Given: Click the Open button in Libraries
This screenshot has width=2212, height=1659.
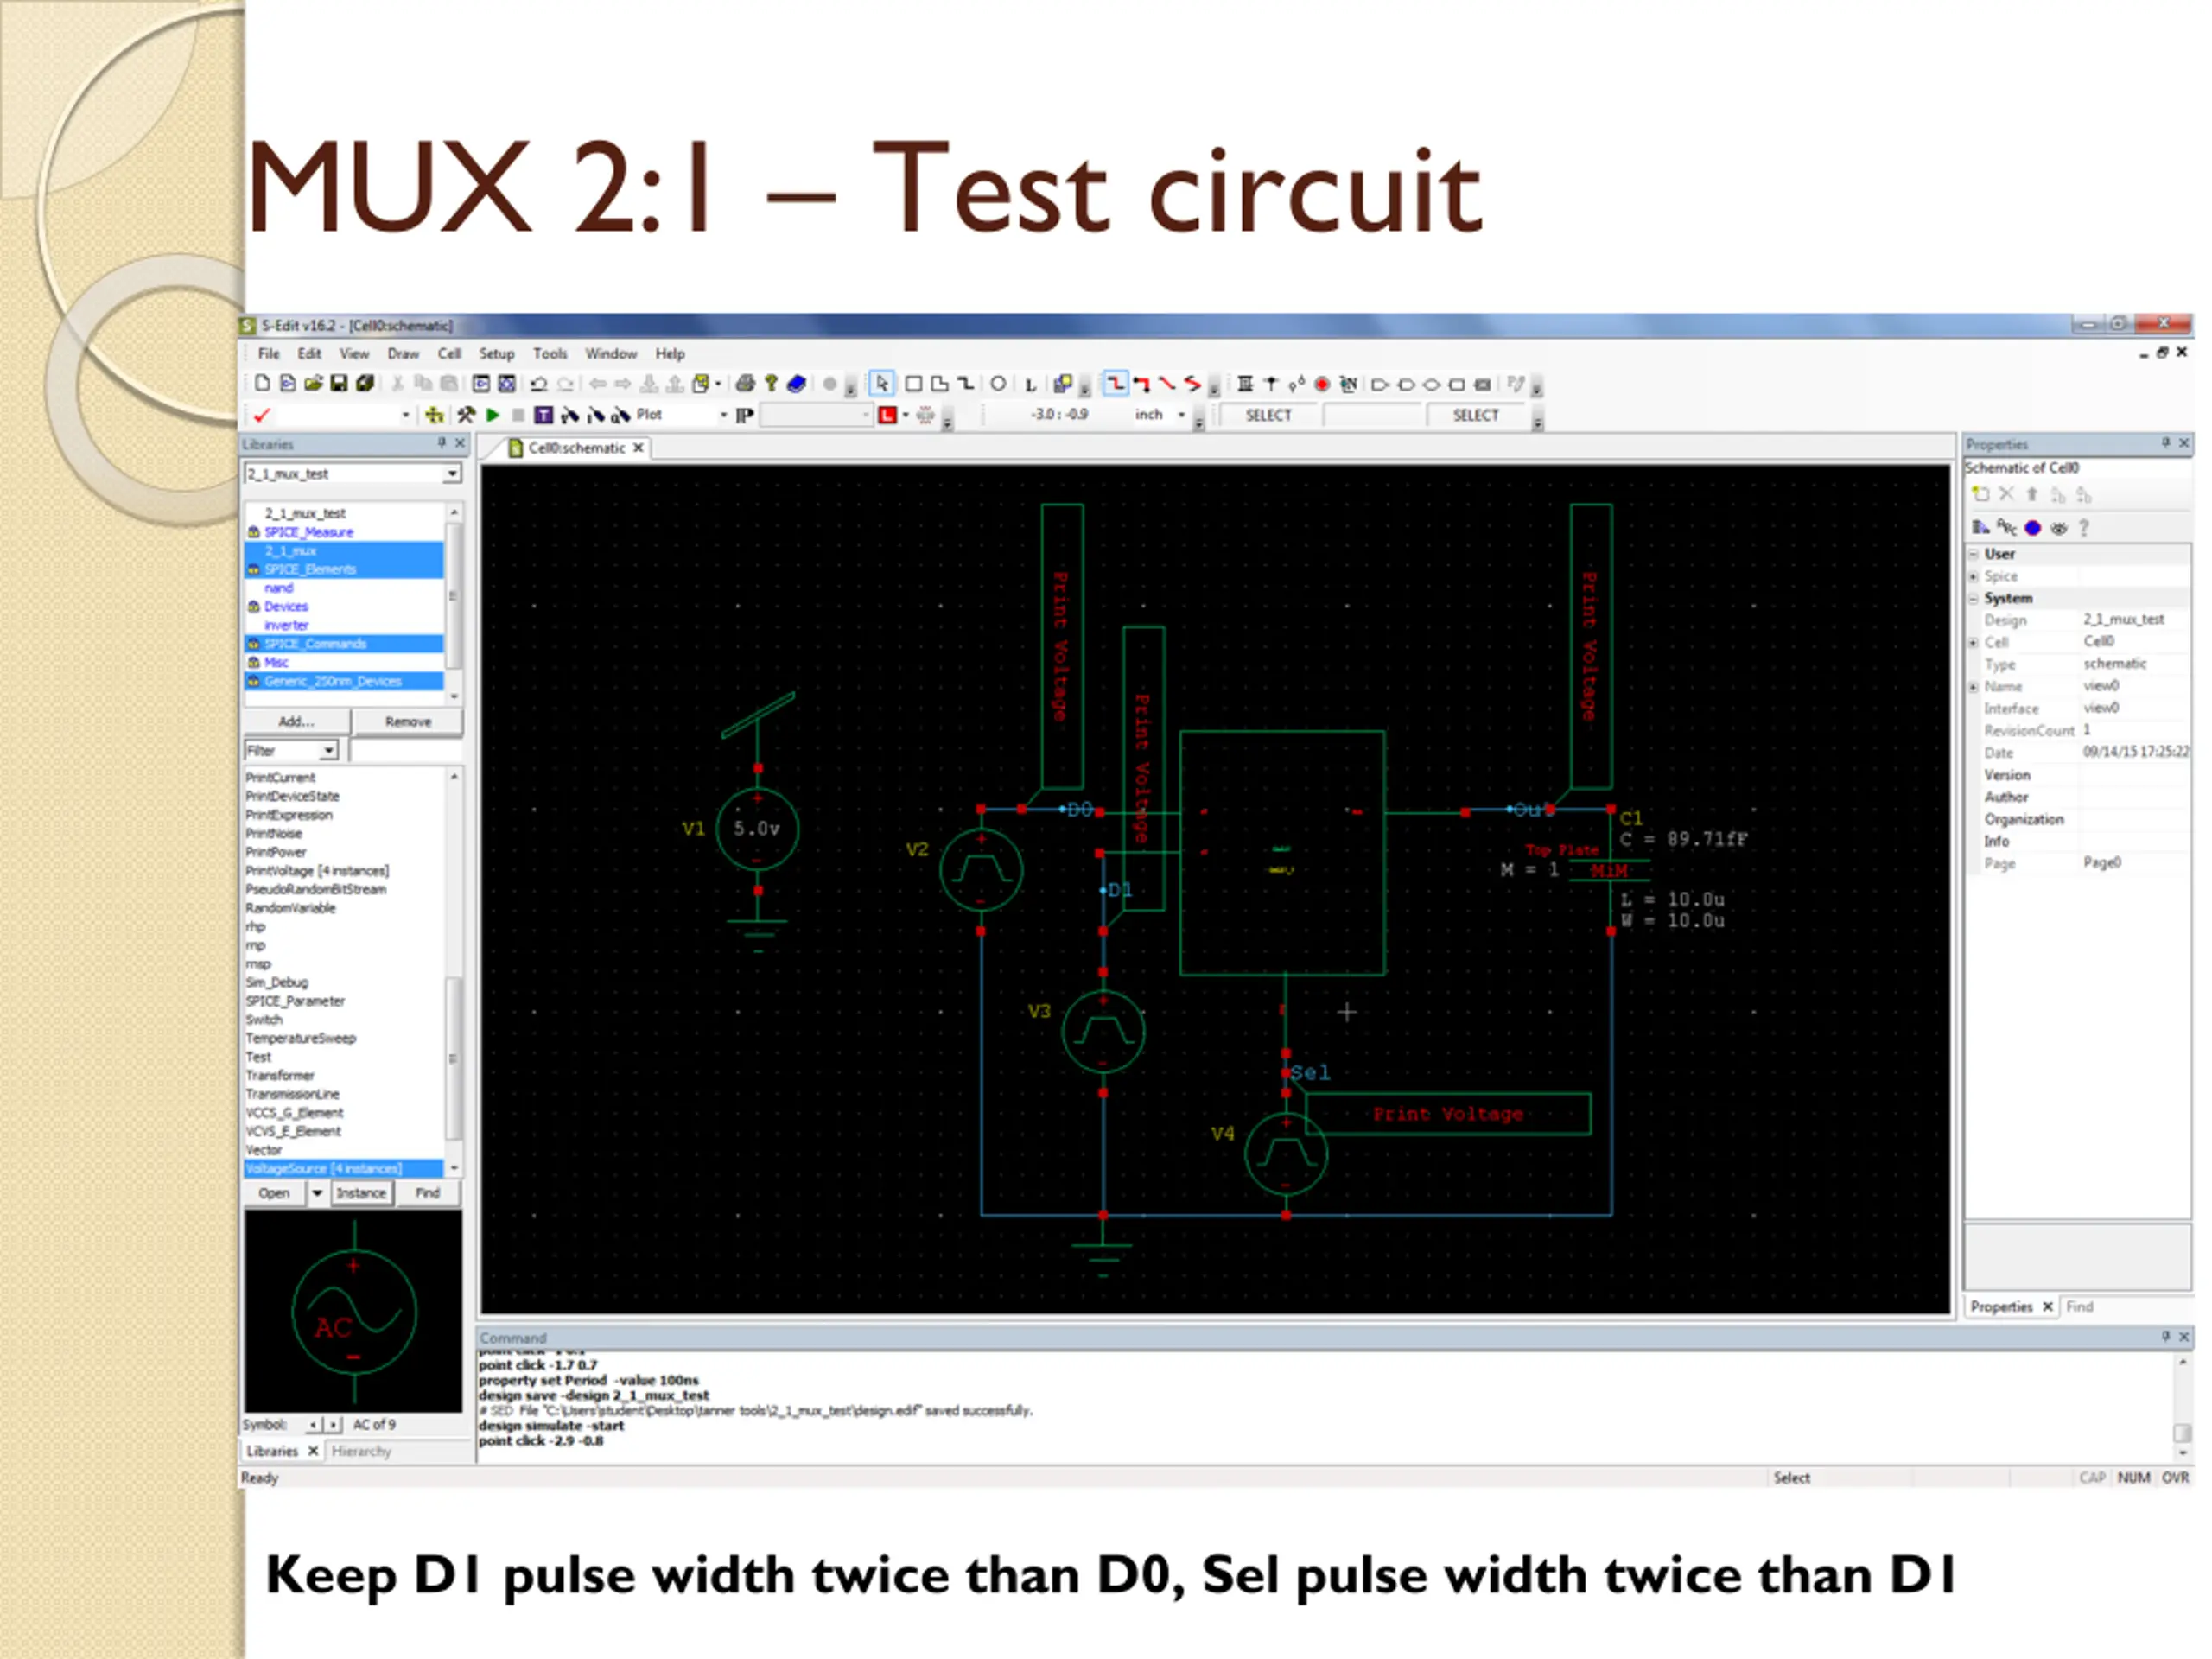Looking at the screenshot, I should (x=274, y=1193).
